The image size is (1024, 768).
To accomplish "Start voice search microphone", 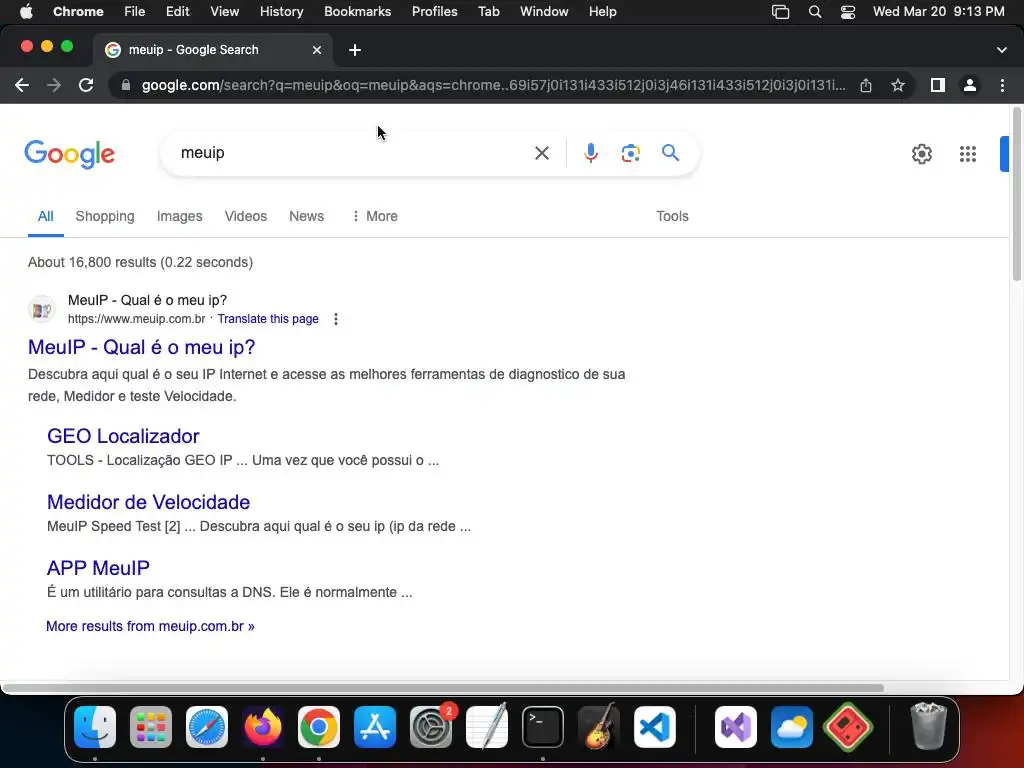I will (x=590, y=153).
